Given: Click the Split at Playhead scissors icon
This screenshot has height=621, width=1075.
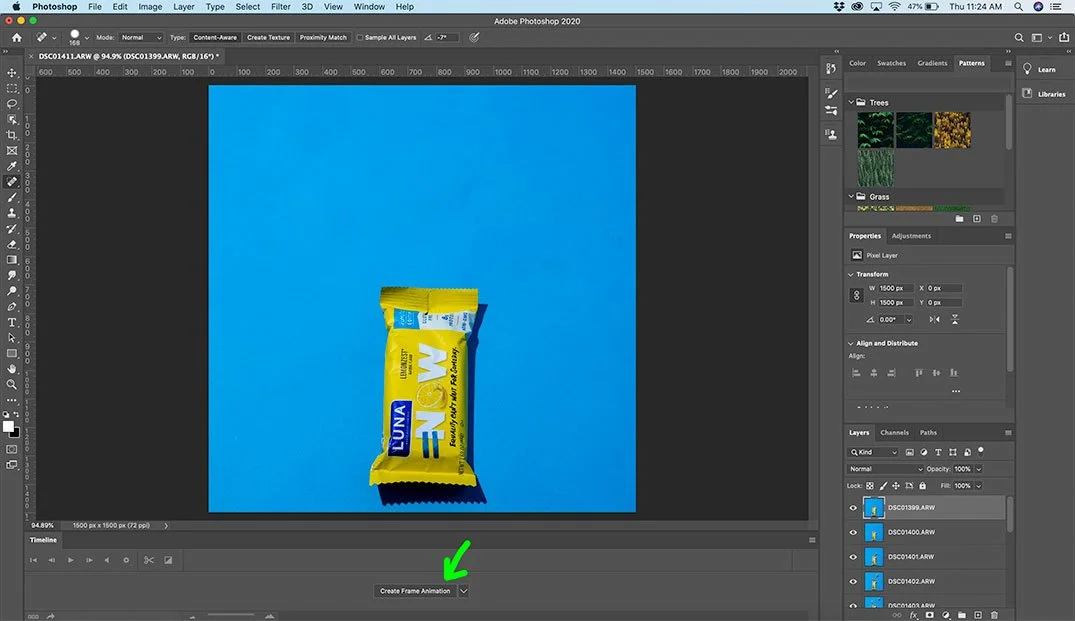Looking at the screenshot, I should coord(149,560).
